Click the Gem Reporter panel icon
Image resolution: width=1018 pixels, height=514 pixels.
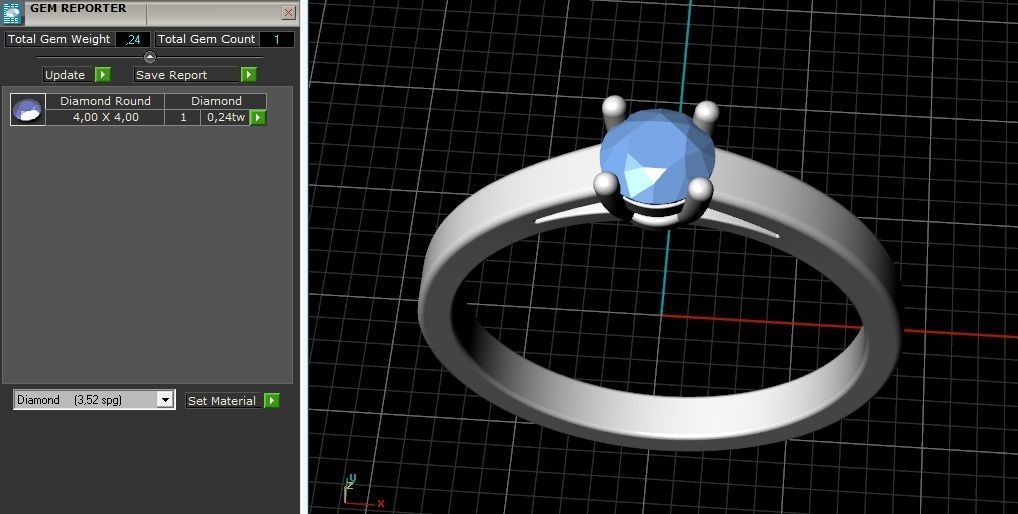click(13, 13)
